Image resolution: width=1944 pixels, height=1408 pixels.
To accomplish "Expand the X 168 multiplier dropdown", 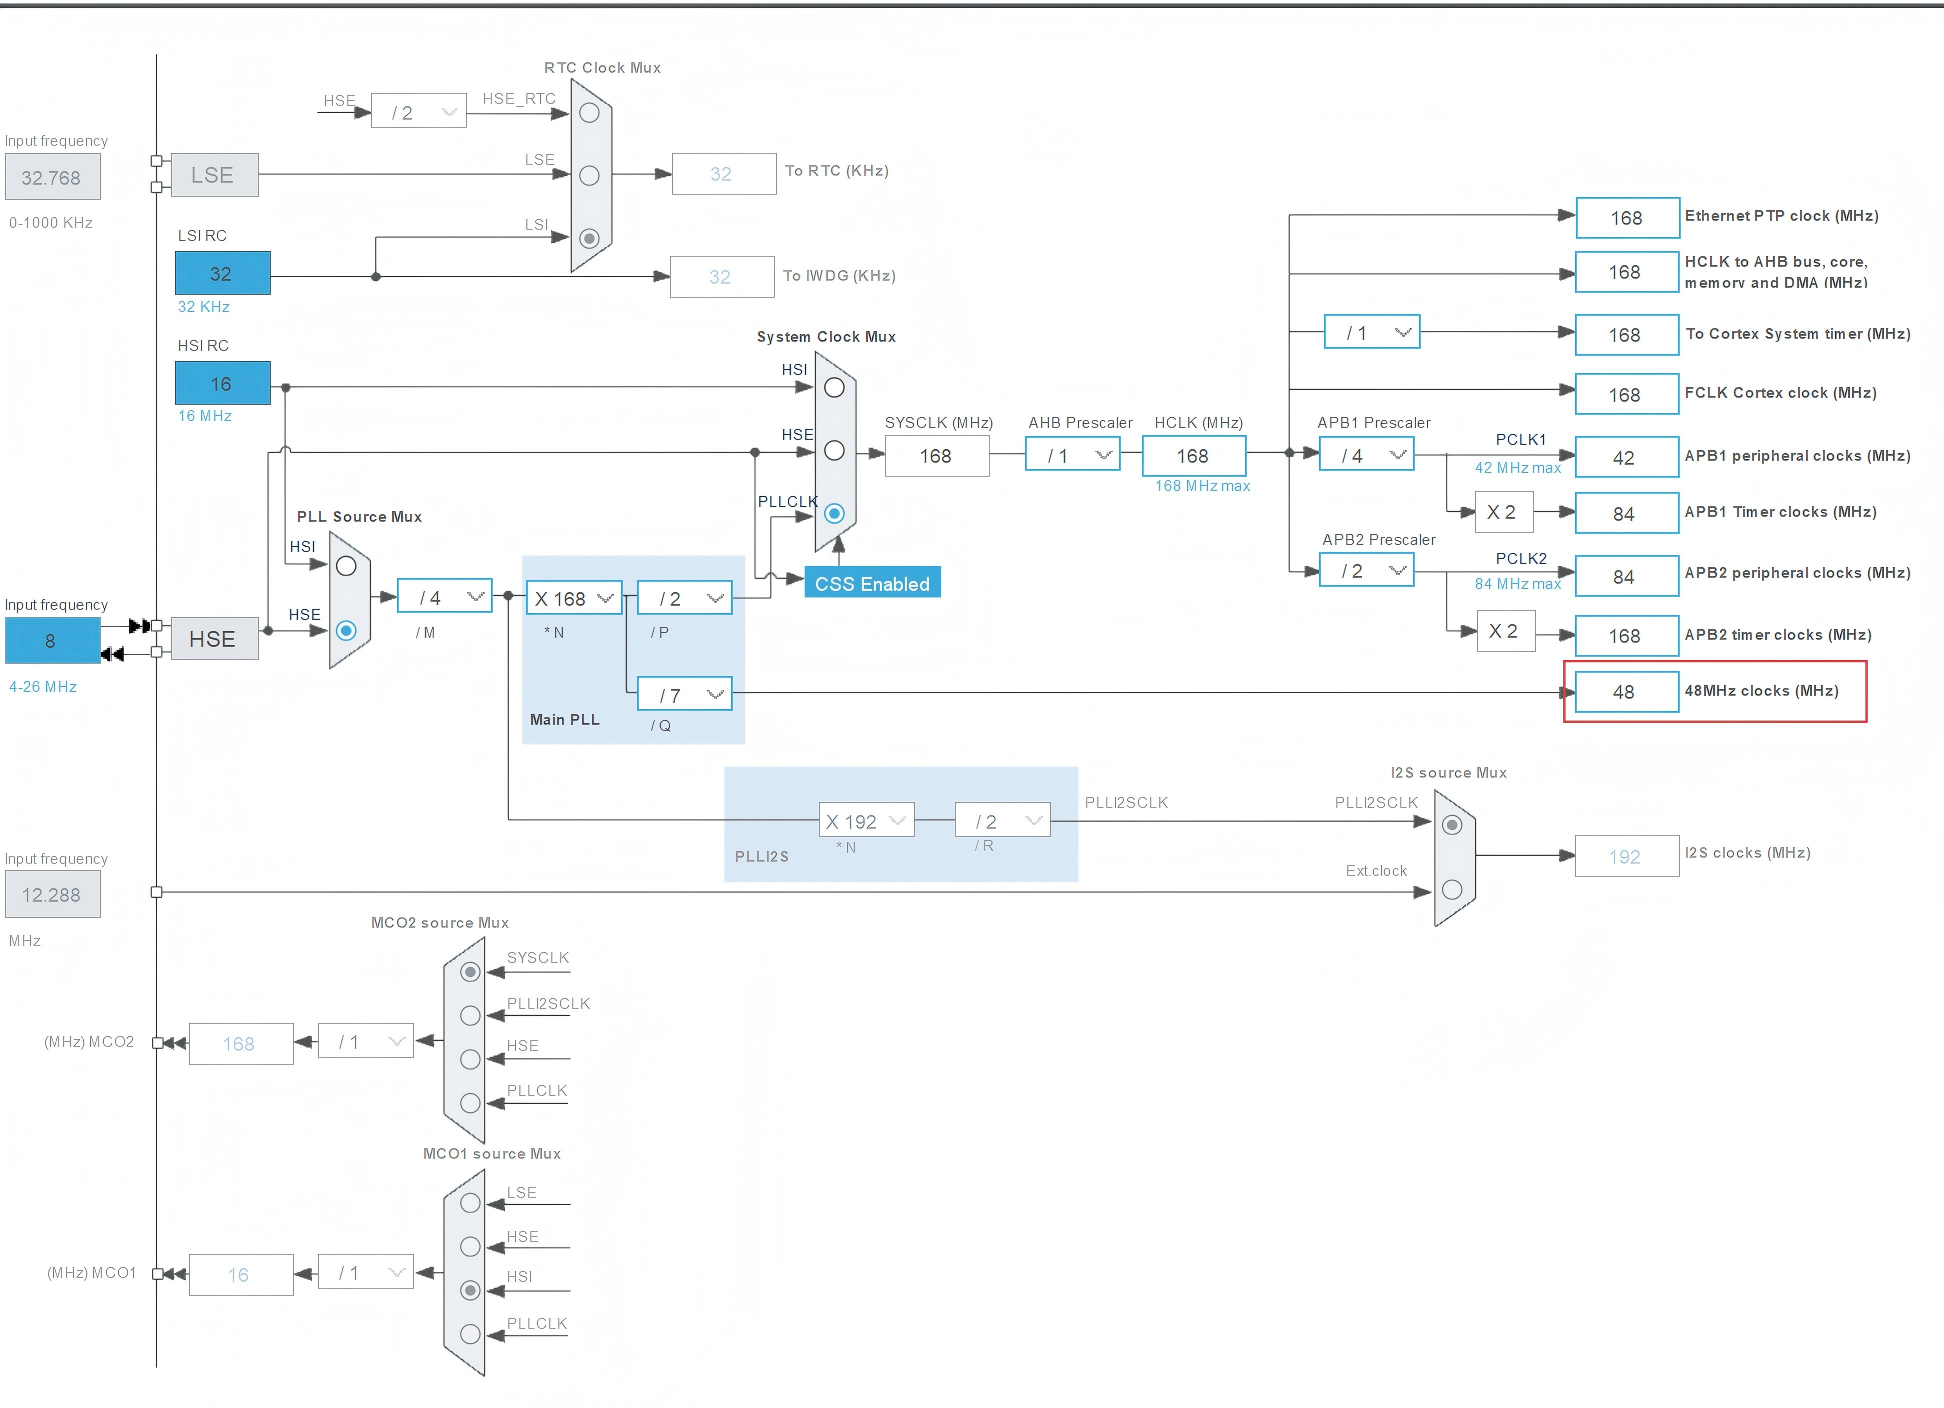I will (574, 598).
